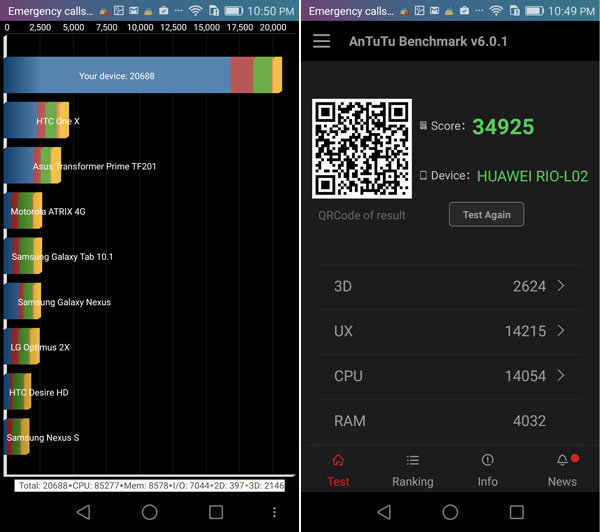Select the Samsung Nexus S bar

click(16, 437)
